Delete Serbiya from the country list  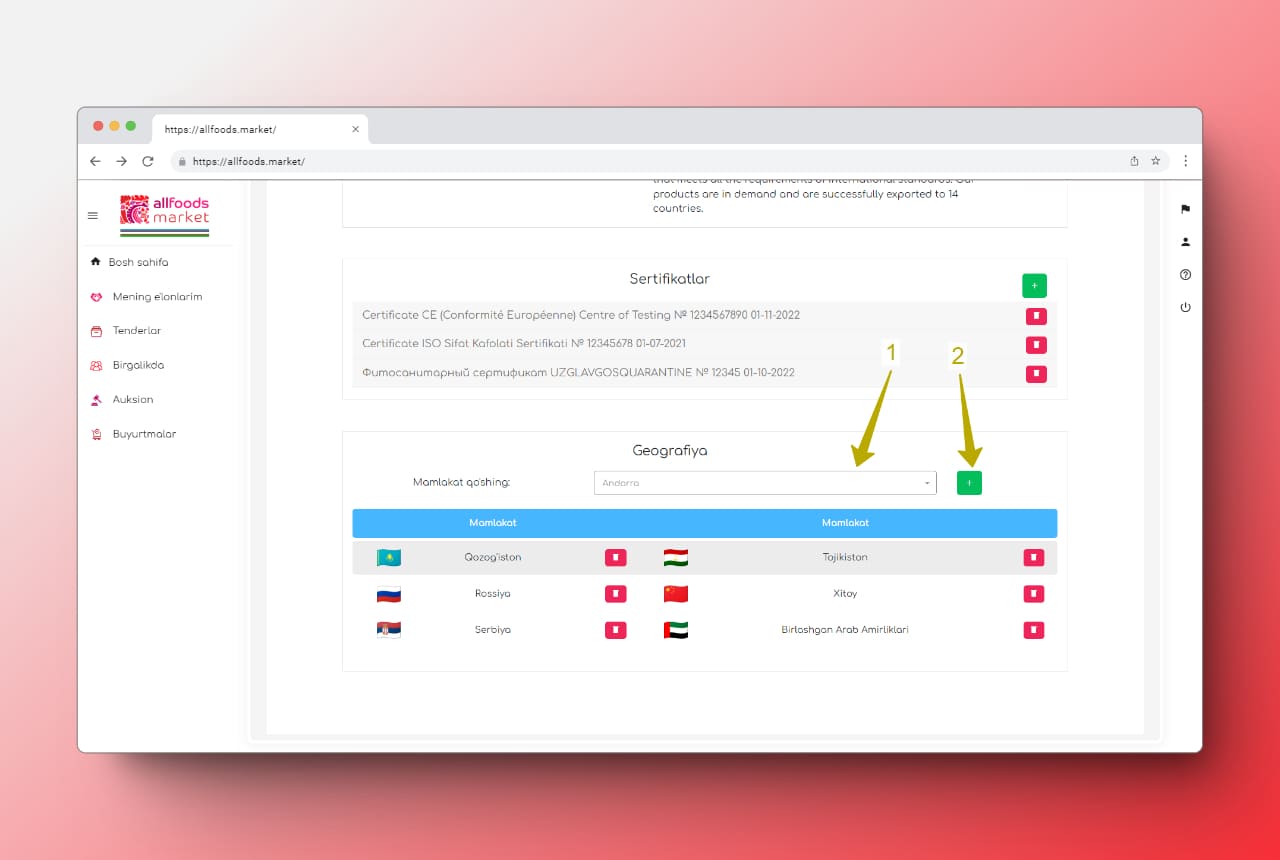coord(616,630)
